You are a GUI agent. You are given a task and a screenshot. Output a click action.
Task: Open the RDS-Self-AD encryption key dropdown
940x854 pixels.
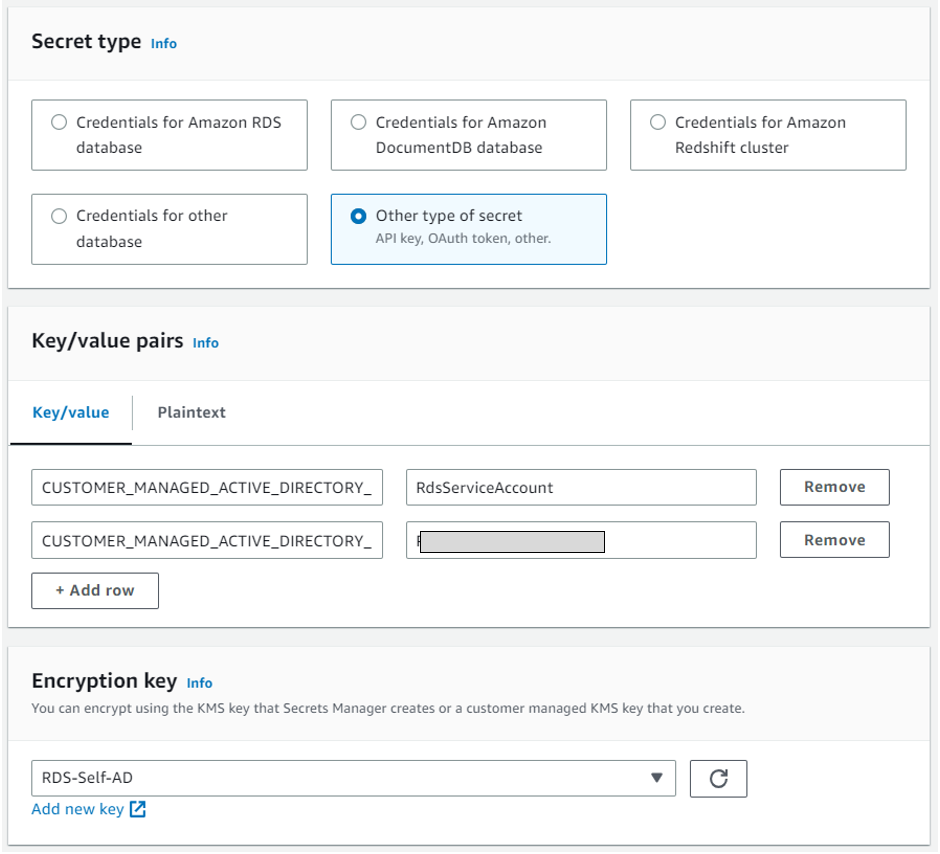[353, 778]
